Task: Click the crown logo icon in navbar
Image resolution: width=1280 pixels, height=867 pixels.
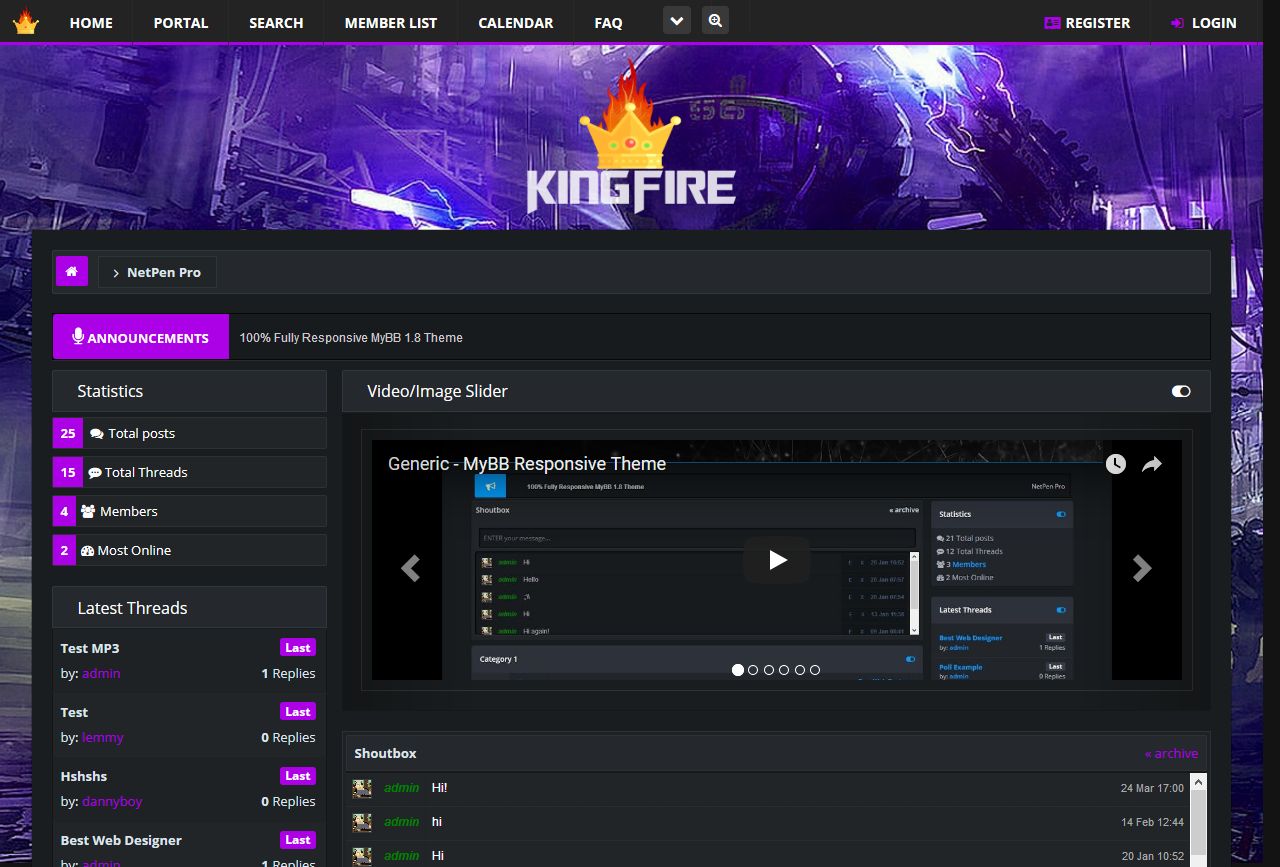Action: pos(26,22)
